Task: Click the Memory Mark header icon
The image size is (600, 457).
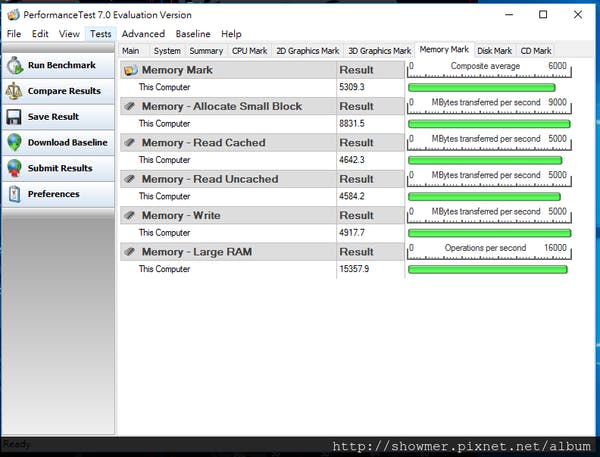Action: [131, 70]
